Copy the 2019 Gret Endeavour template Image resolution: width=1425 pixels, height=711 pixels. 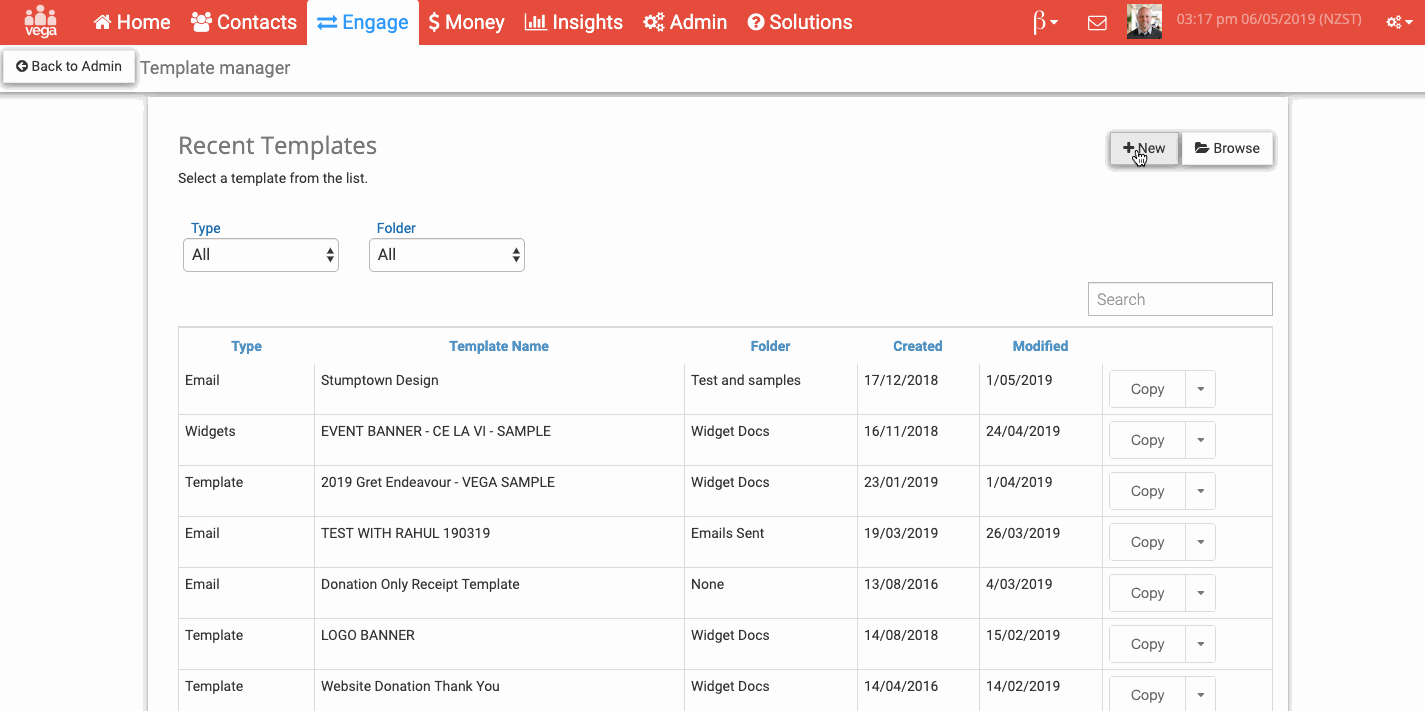pyautogui.click(x=1147, y=491)
